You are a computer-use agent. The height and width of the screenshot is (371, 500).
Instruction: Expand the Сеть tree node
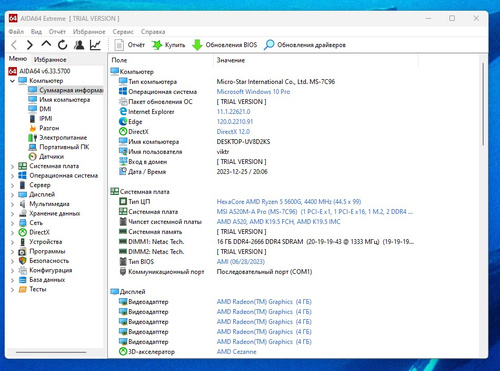pos(12,223)
